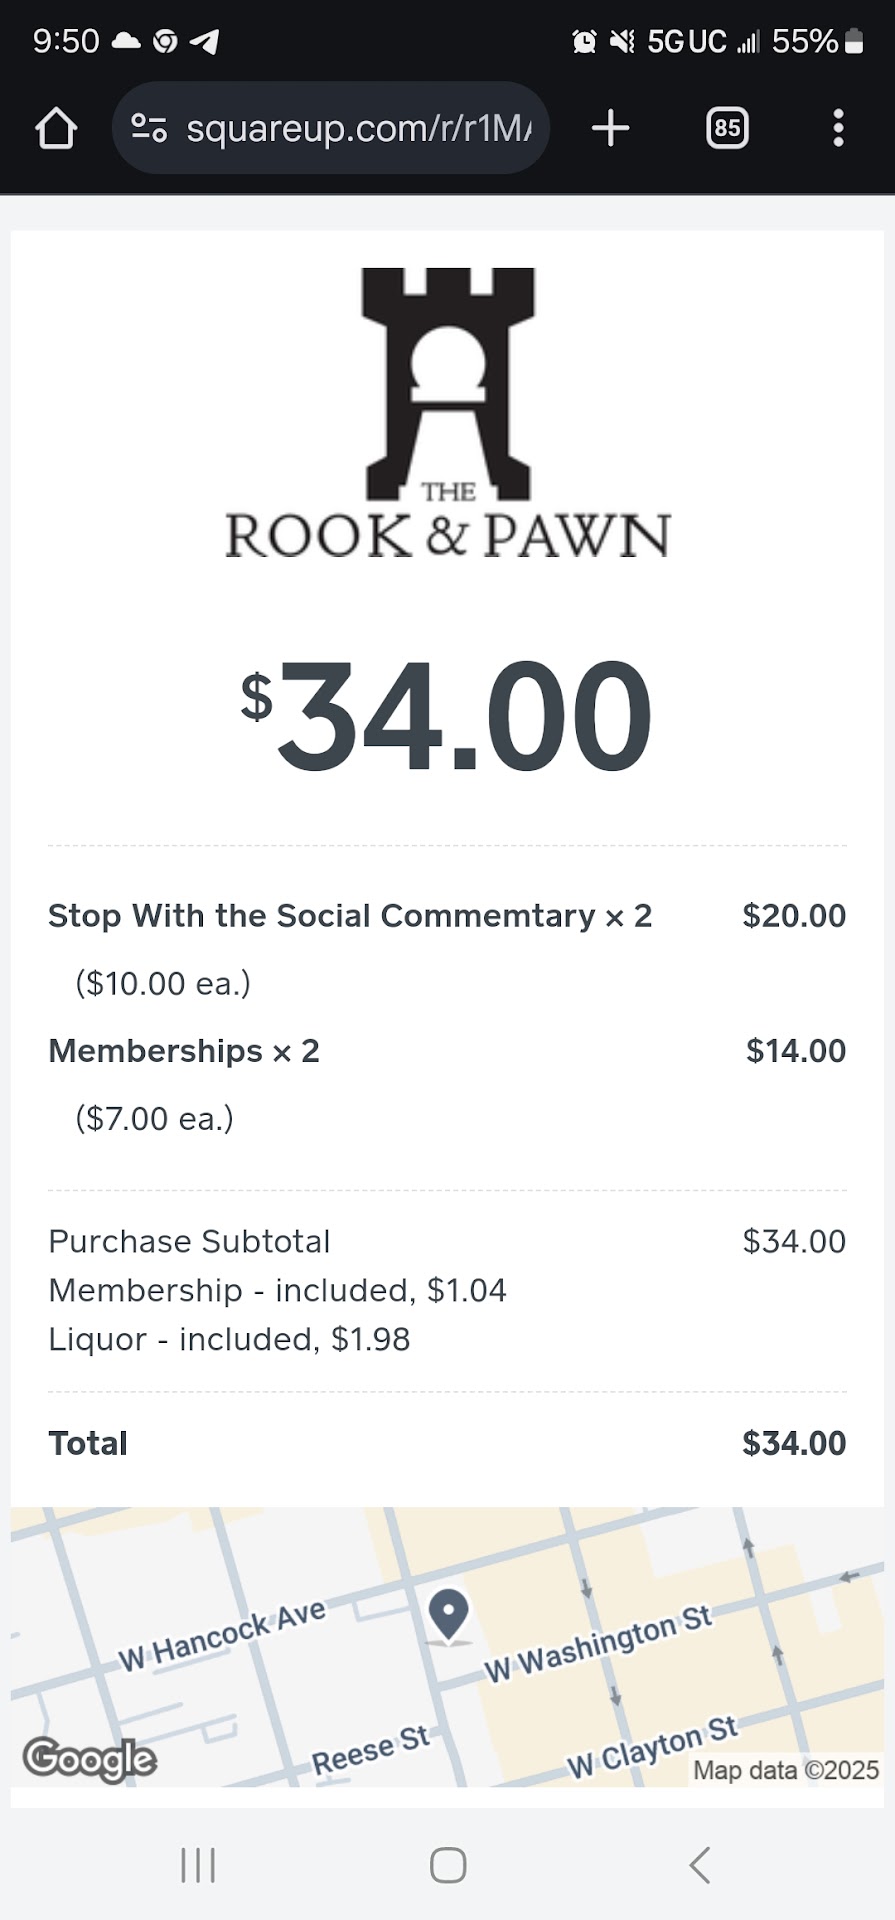The width and height of the screenshot is (895, 1920).
Task: Select Stop With the Social Commemtary item
Action: [x=349, y=916]
